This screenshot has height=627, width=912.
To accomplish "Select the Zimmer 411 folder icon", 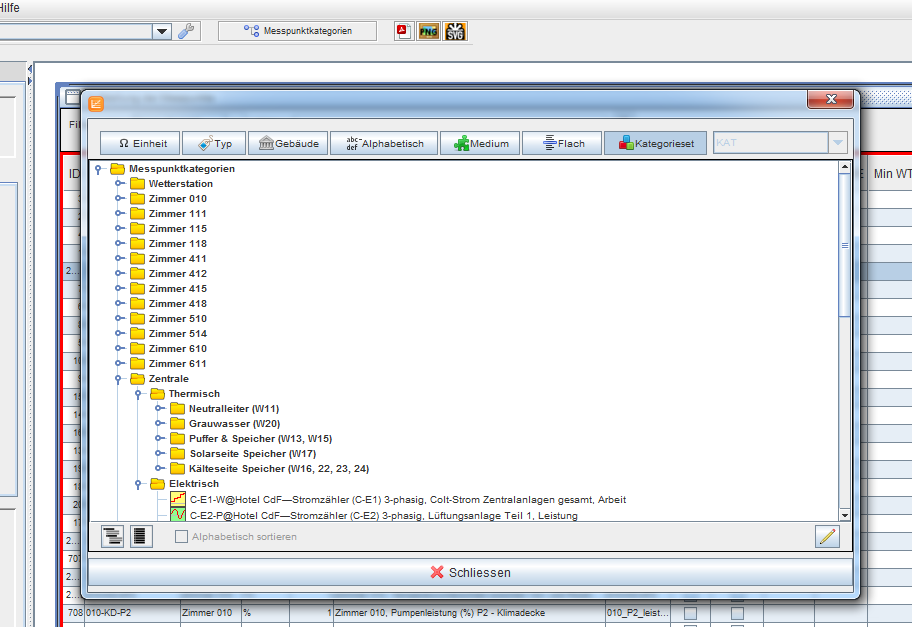I will (137, 258).
